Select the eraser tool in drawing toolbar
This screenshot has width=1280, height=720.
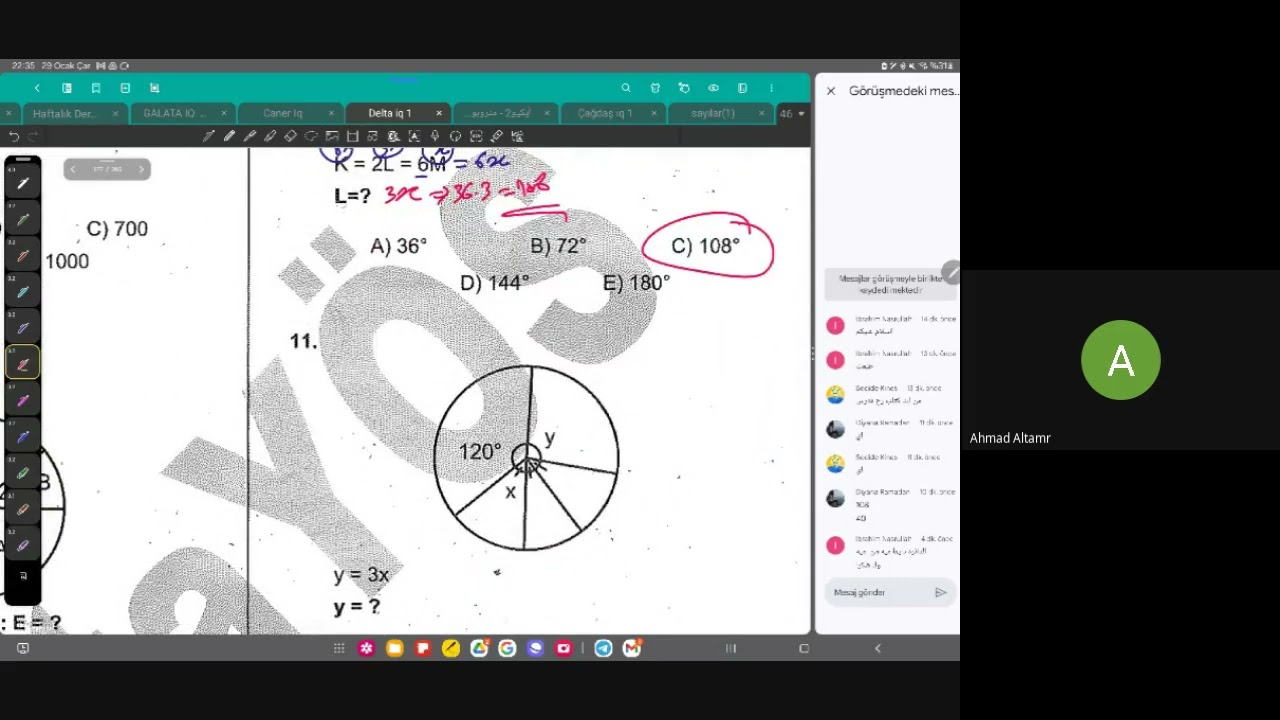[290, 136]
